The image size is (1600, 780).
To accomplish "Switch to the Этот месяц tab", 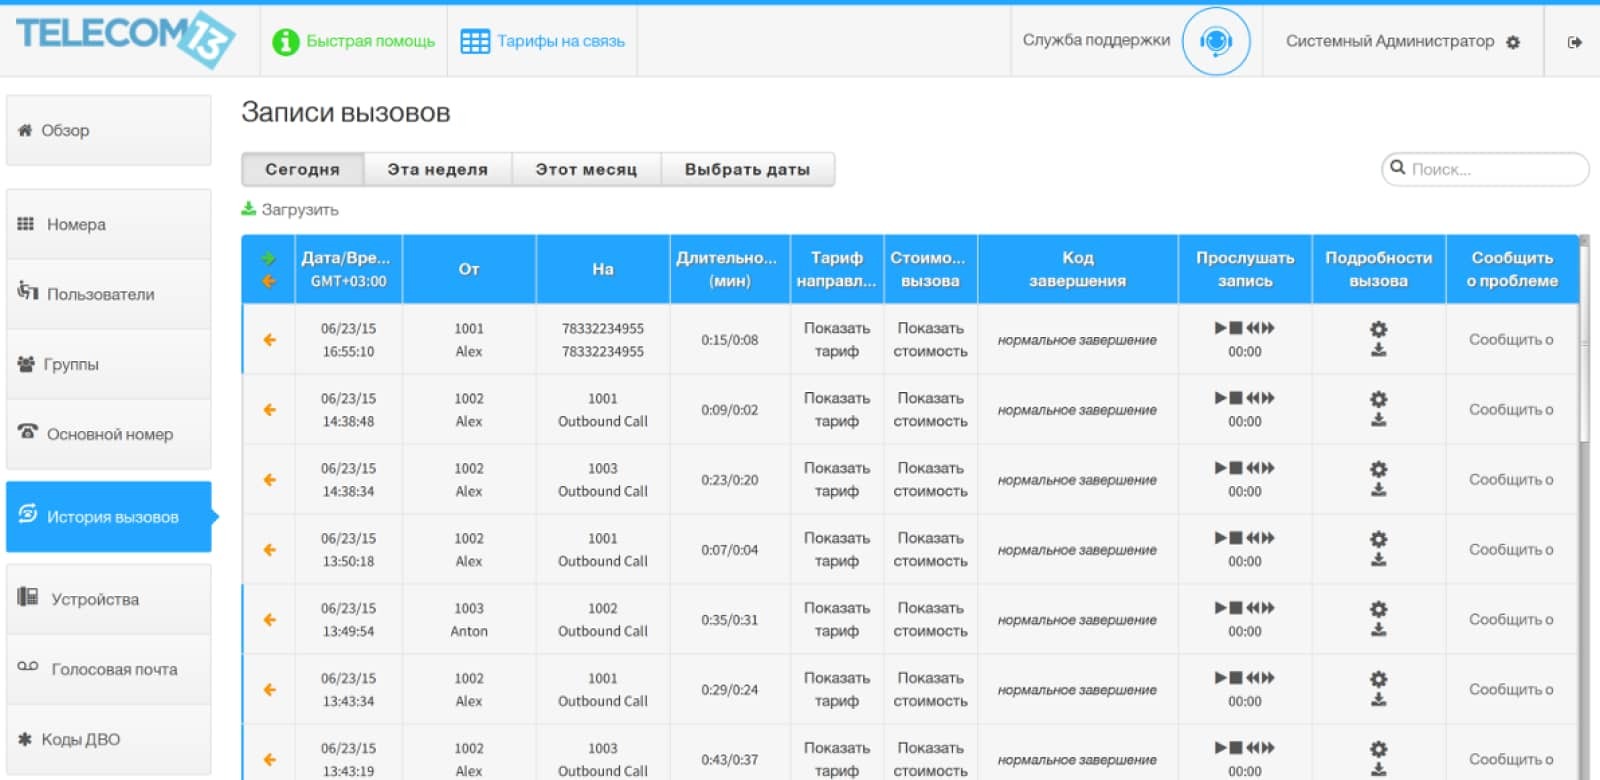I will (x=586, y=169).
